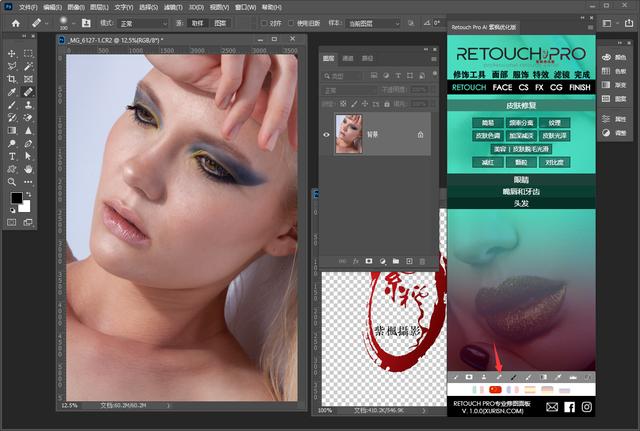The height and width of the screenshot is (431, 640).
Task: Open the layer blend mode 正常 dropdown
Action: (x=349, y=90)
